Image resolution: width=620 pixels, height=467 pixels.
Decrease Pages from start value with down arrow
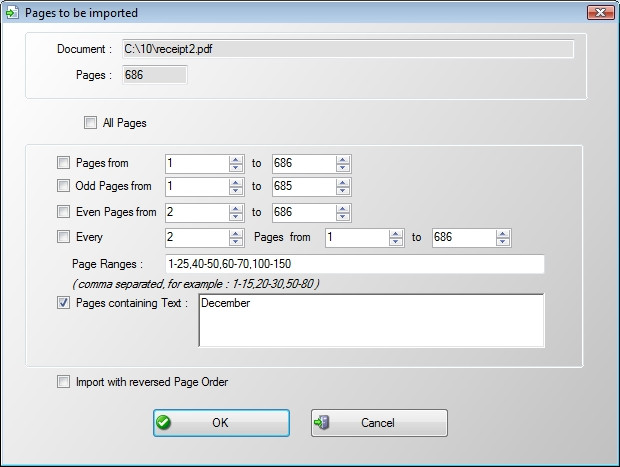click(236, 168)
